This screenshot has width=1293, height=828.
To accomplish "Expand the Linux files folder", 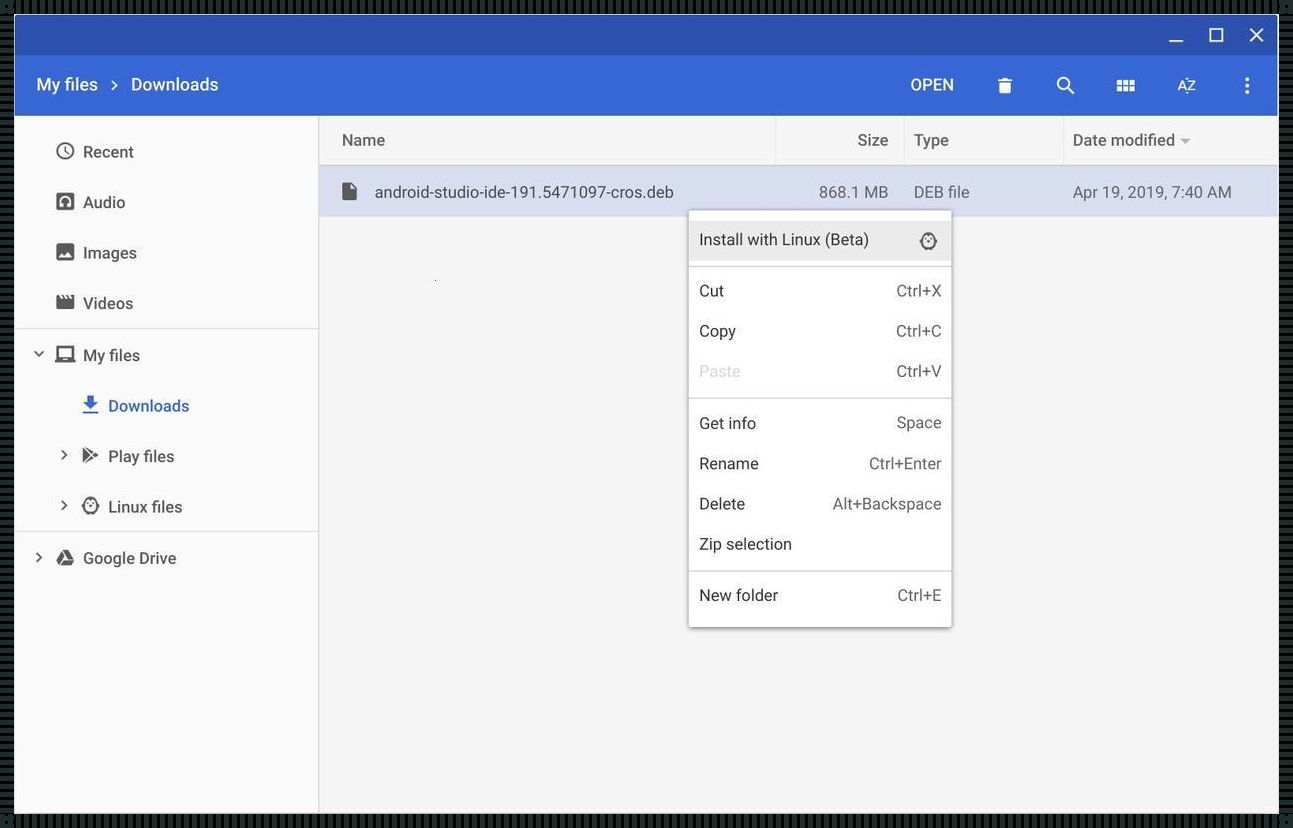I will pos(64,506).
